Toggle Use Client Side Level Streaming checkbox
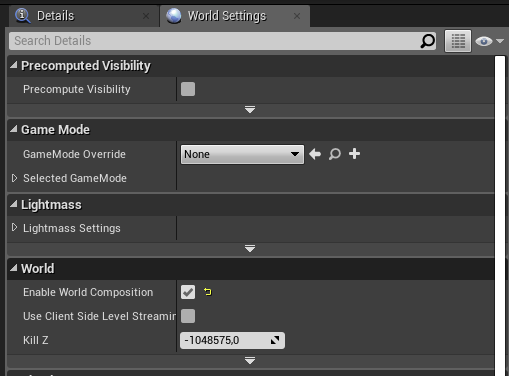 click(x=188, y=316)
